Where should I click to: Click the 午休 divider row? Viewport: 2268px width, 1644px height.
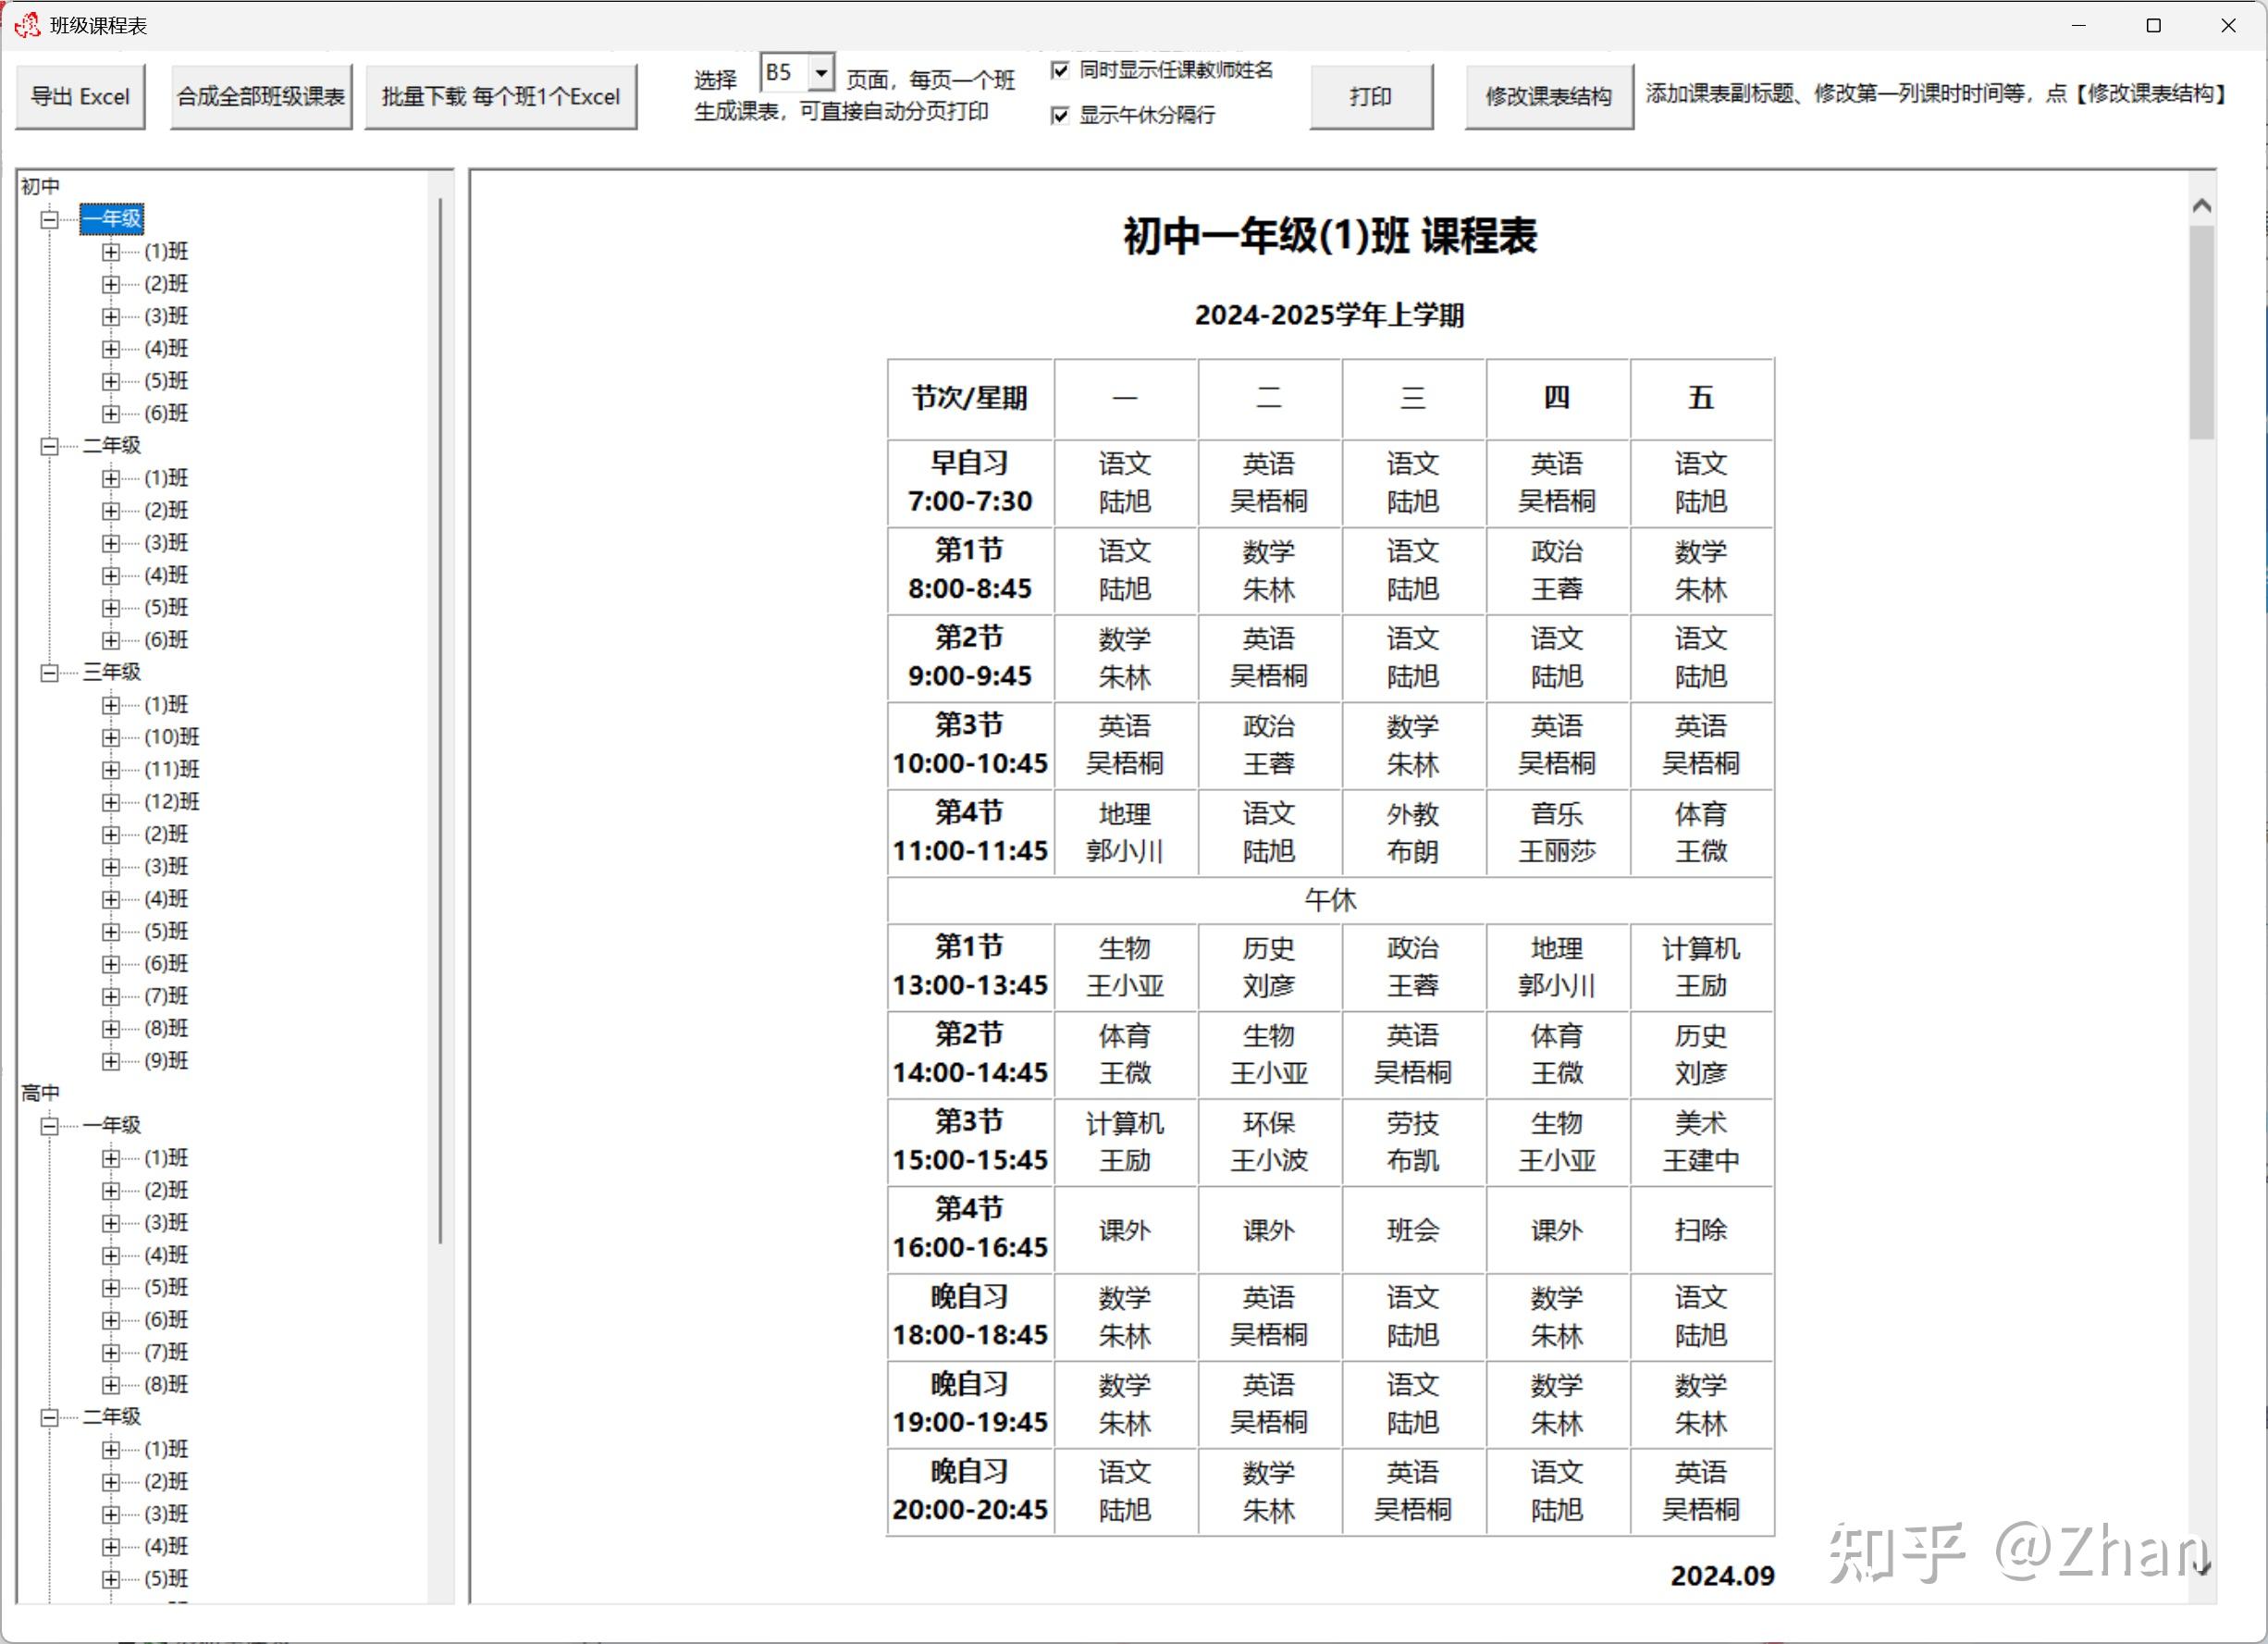1331,900
